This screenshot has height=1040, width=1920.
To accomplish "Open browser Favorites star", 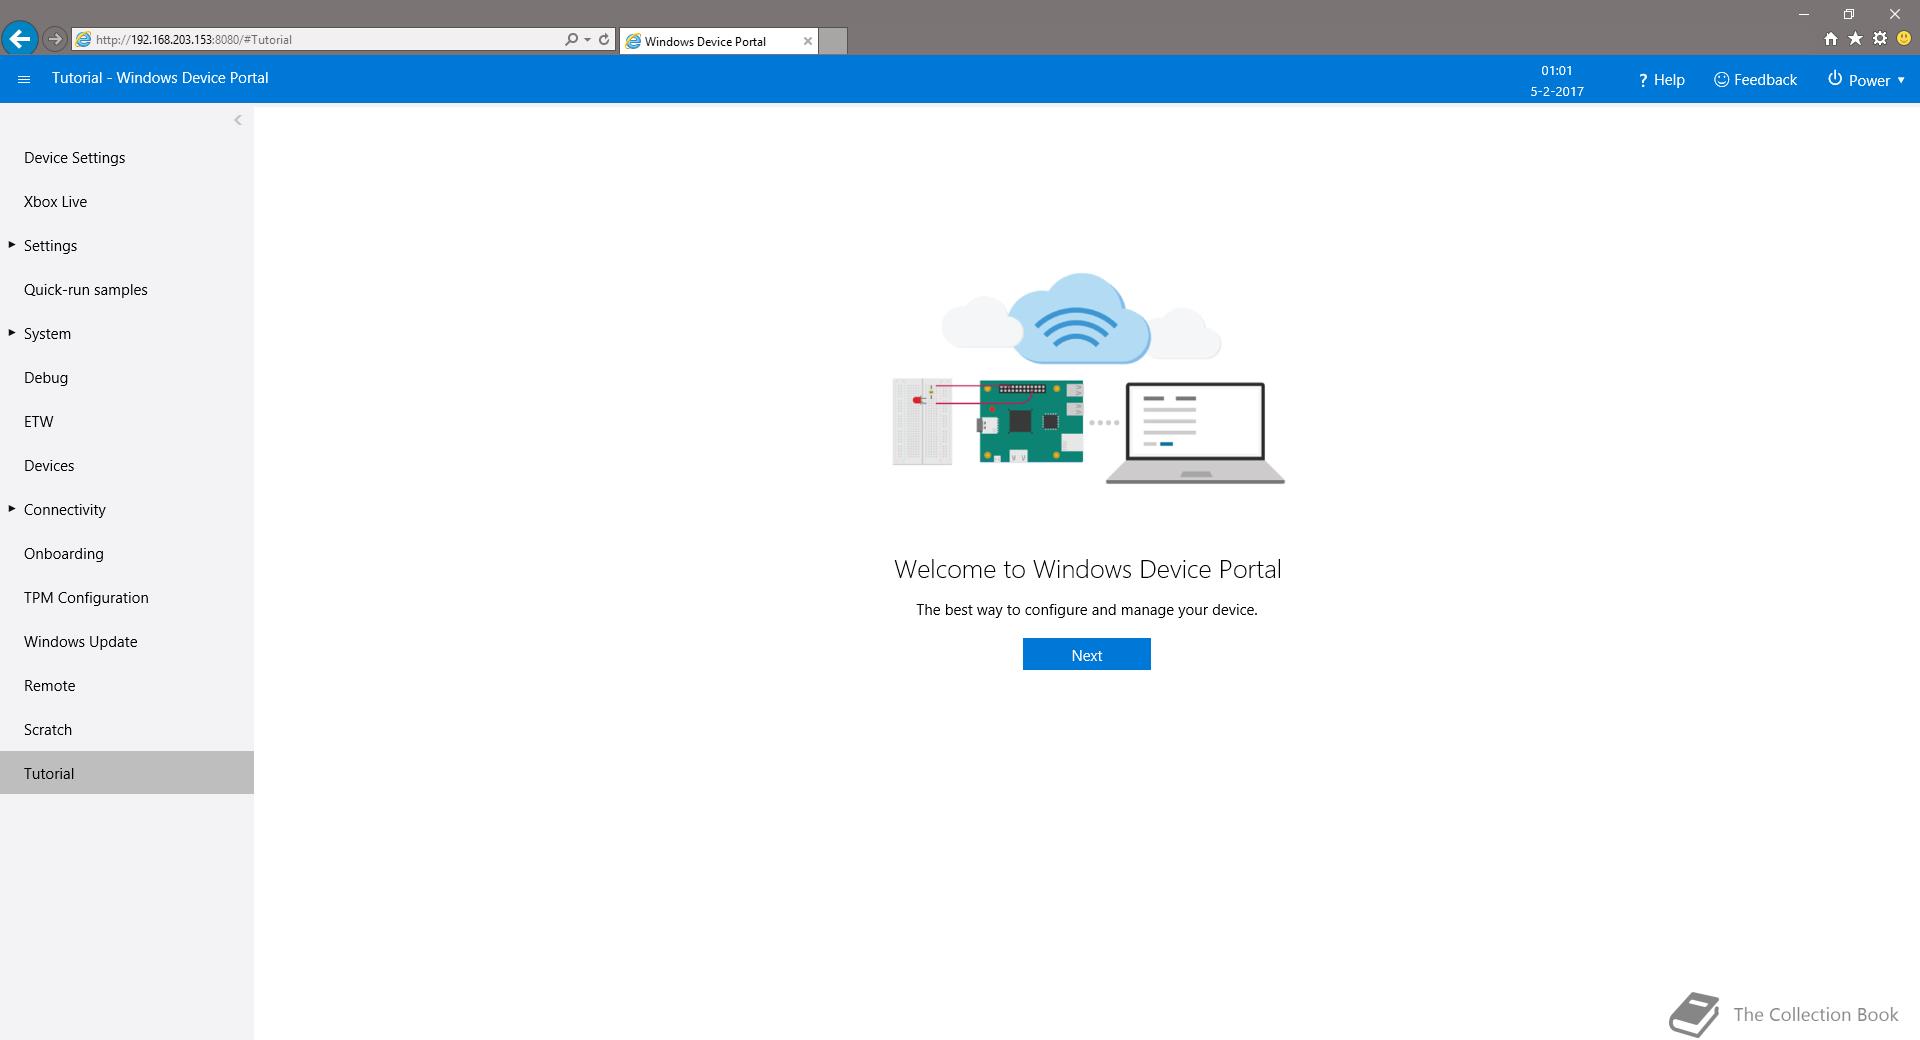I will (x=1855, y=39).
